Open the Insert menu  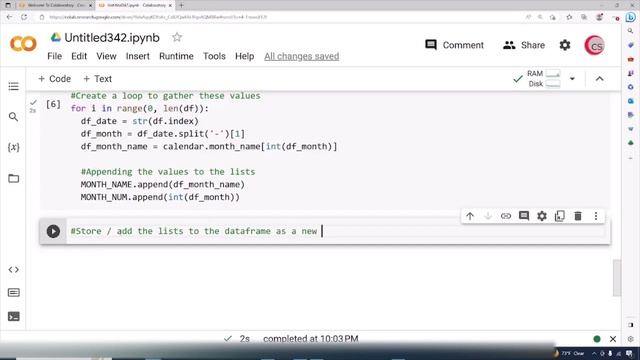[138, 56]
